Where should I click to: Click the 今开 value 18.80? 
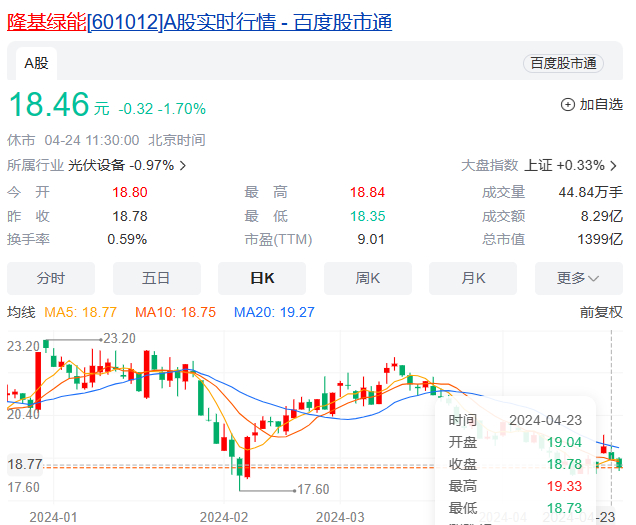[x=130, y=192]
